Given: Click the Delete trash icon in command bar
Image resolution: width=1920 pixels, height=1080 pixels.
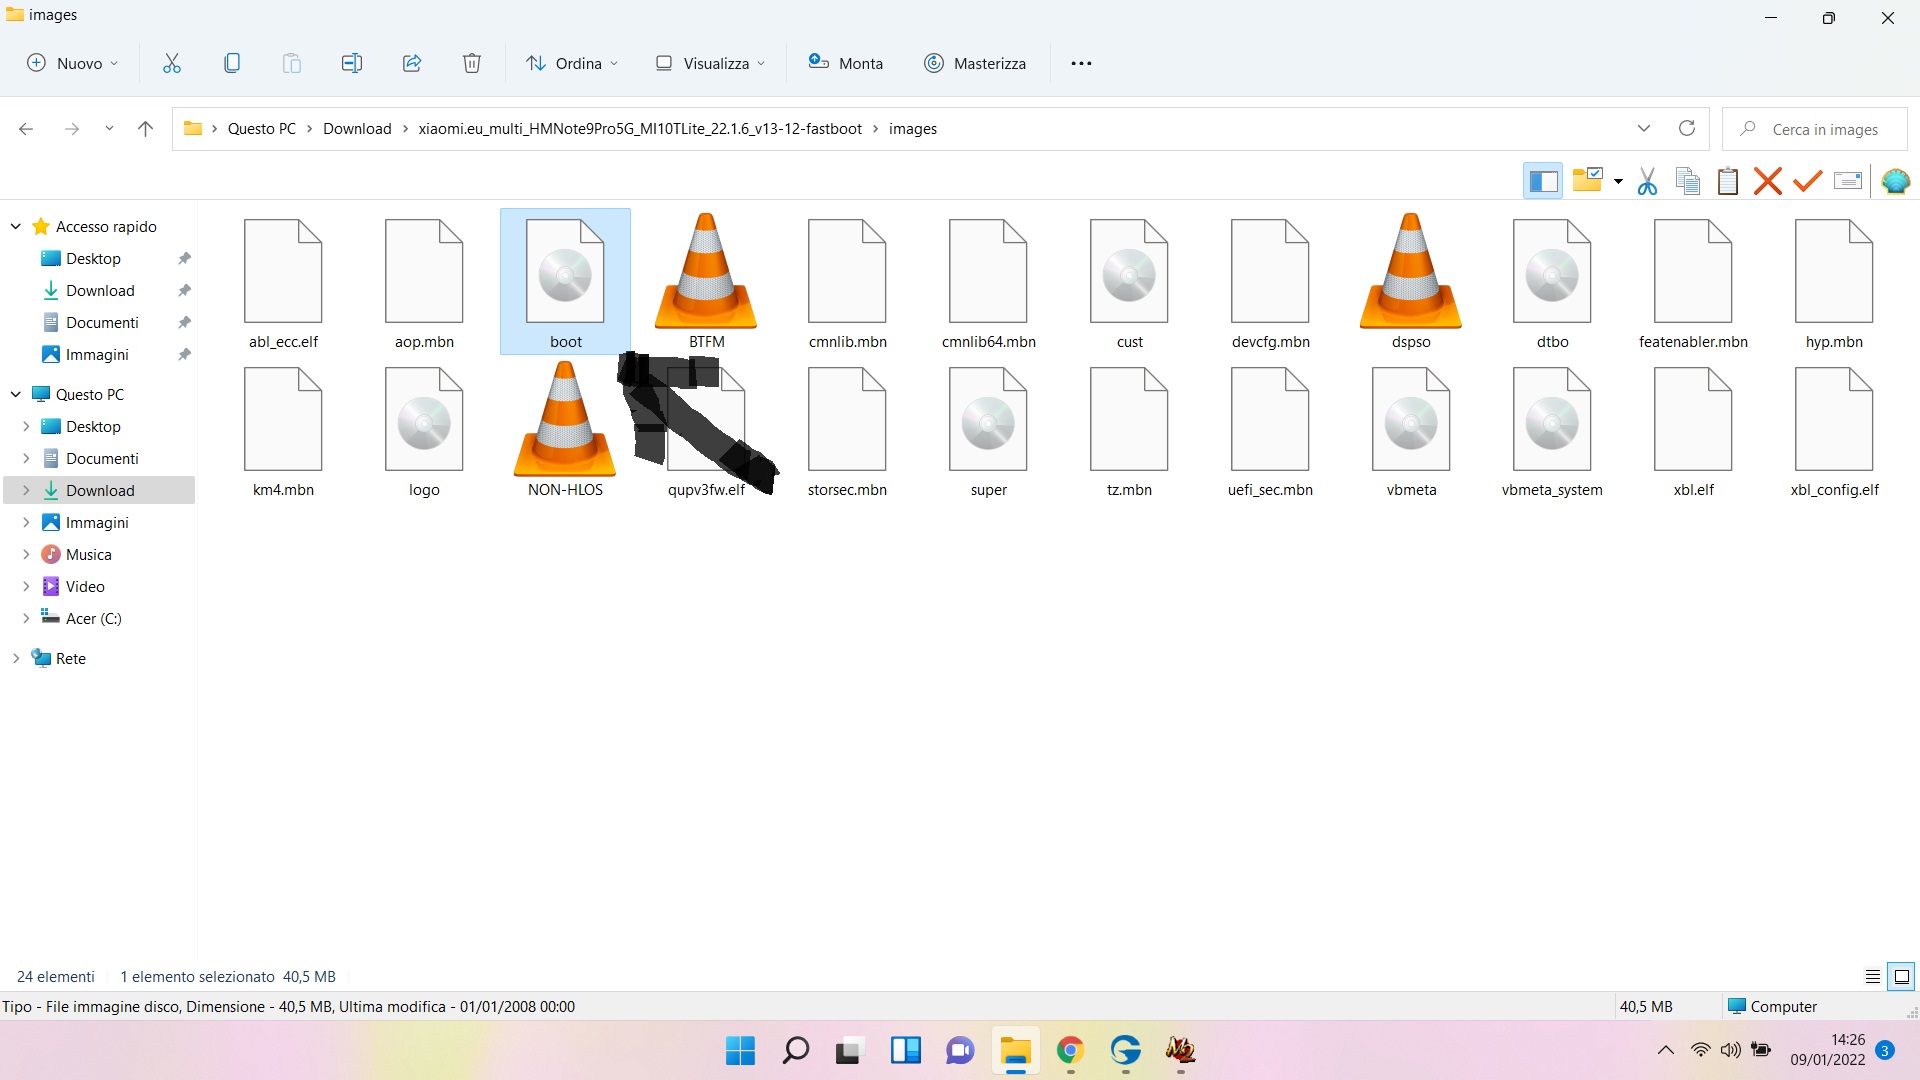Looking at the screenshot, I should point(472,63).
